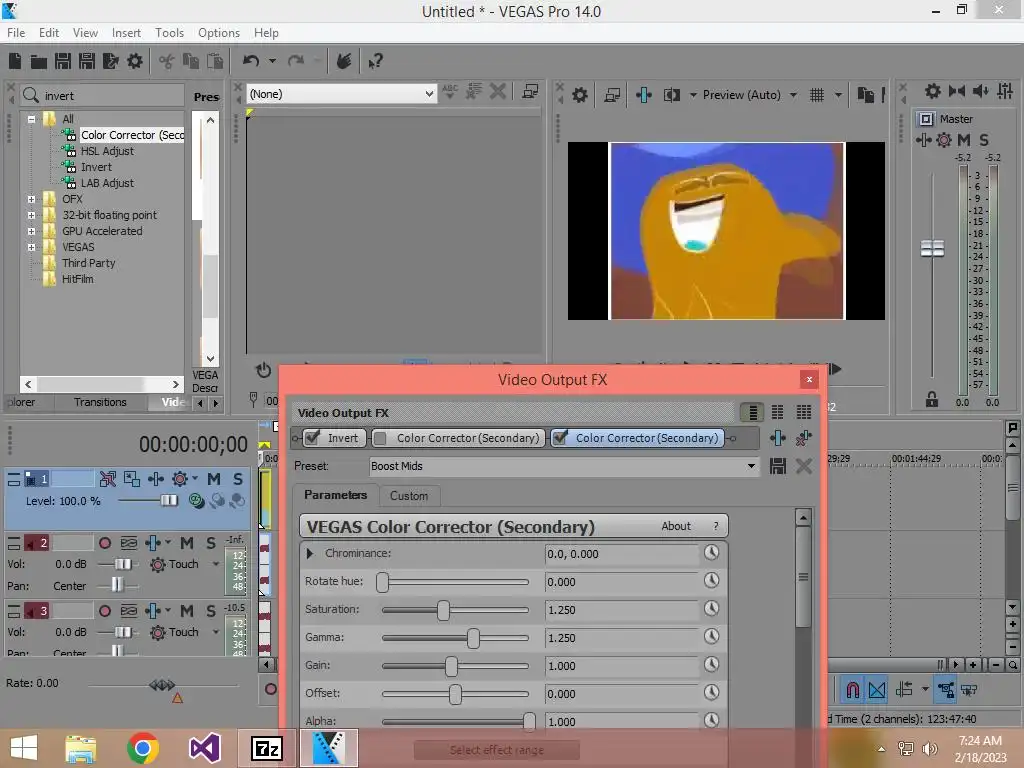The image size is (1024, 768).
Task: Open the Insert menu
Action: 126,33
